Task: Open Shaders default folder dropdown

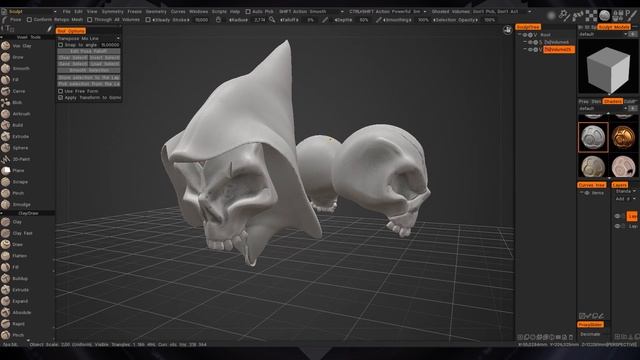Action: point(603,109)
